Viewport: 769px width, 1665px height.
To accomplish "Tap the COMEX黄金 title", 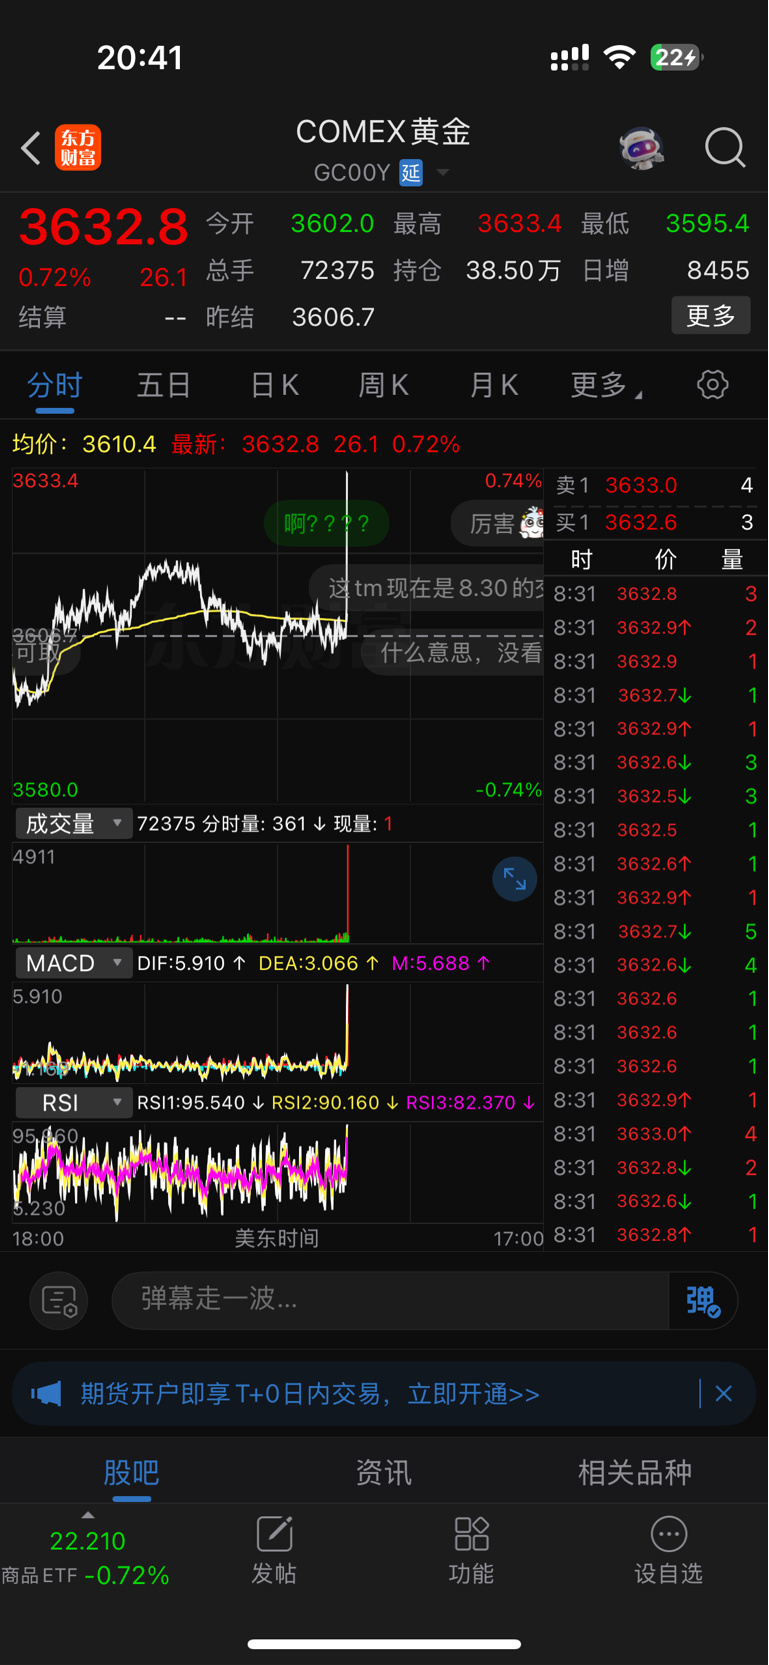I will pyautogui.click(x=383, y=131).
